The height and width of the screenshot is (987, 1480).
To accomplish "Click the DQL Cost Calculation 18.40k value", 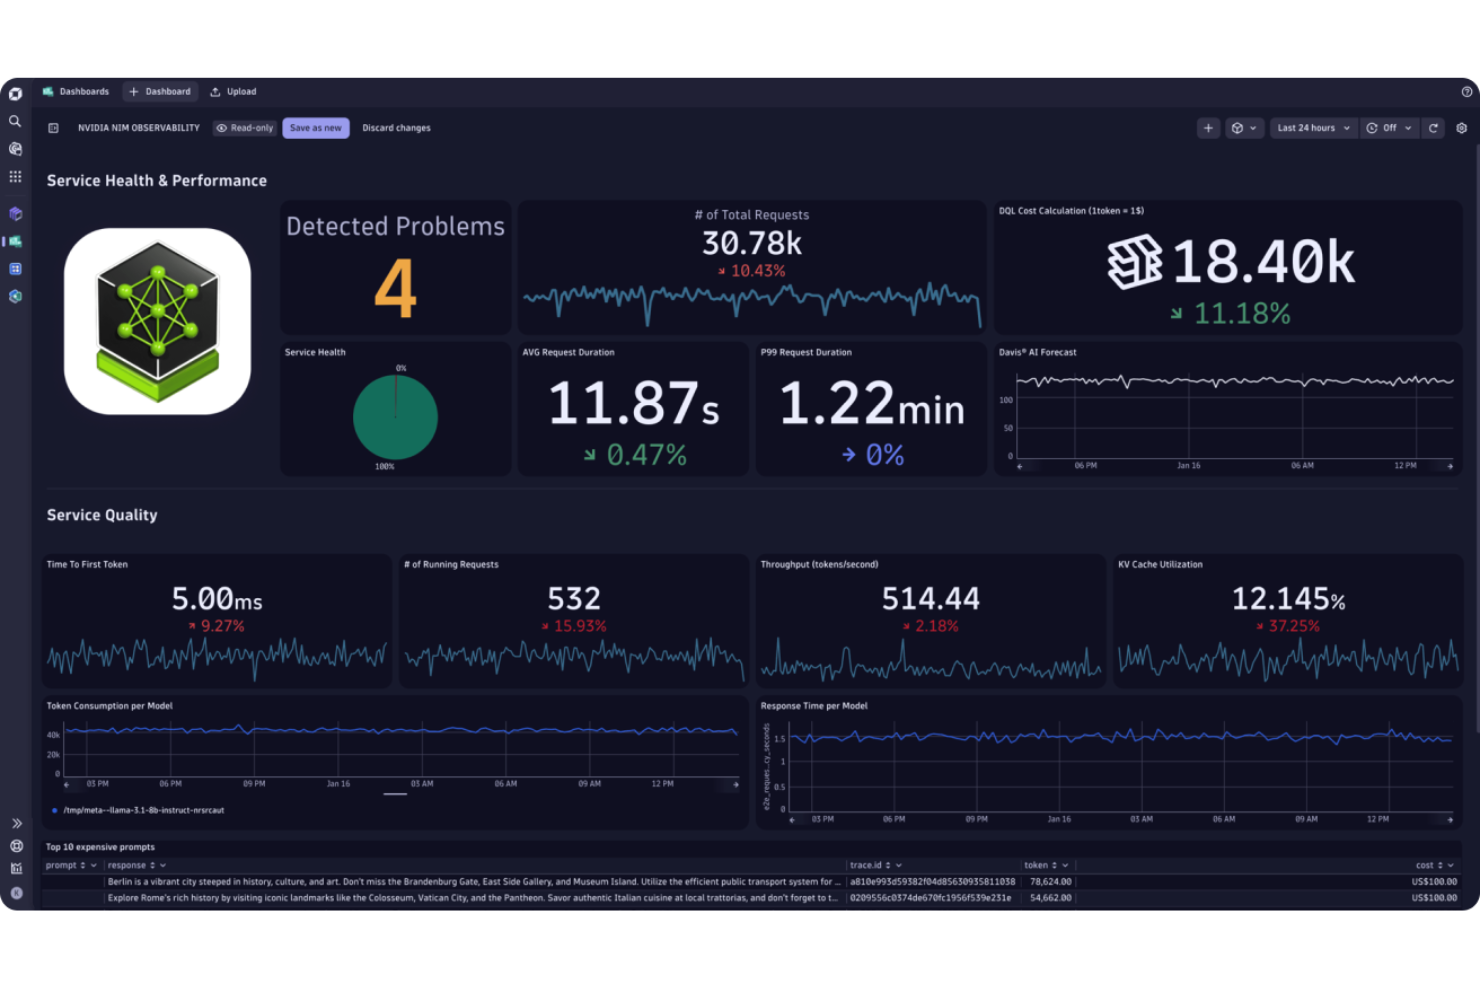I will [1263, 262].
